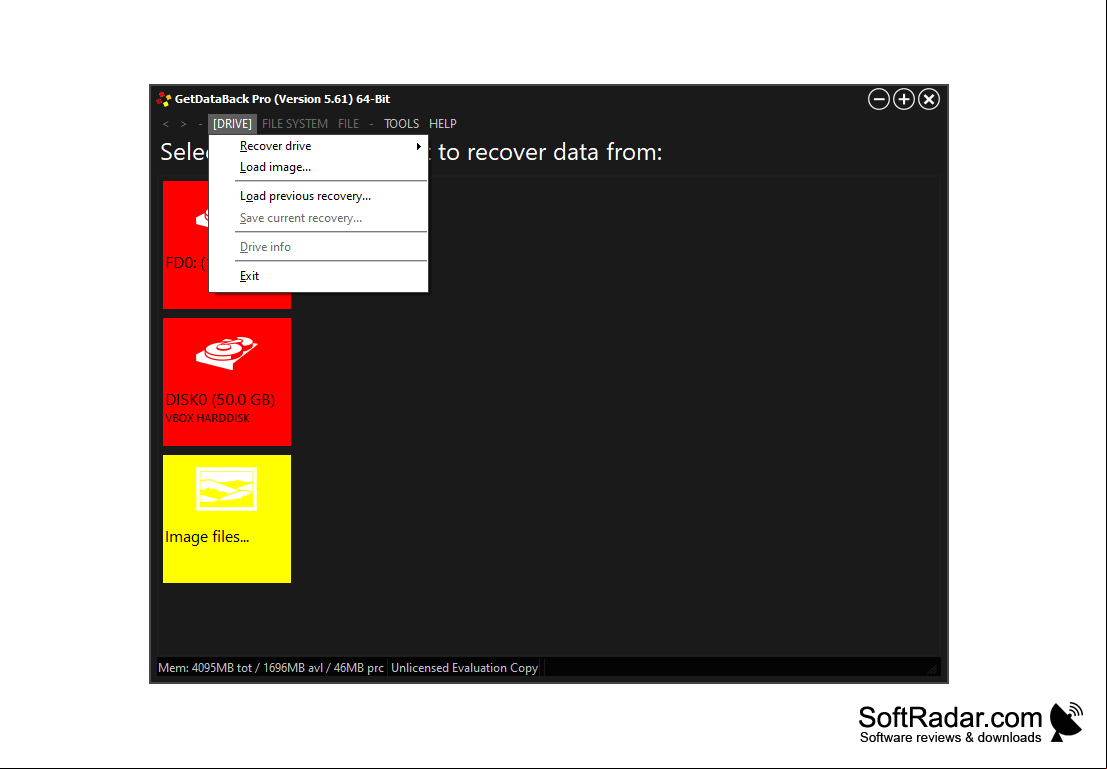Select the Drive info menu item
The height and width of the screenshot is (769, 1107).
pyautogui.click(x=318, y=247)
